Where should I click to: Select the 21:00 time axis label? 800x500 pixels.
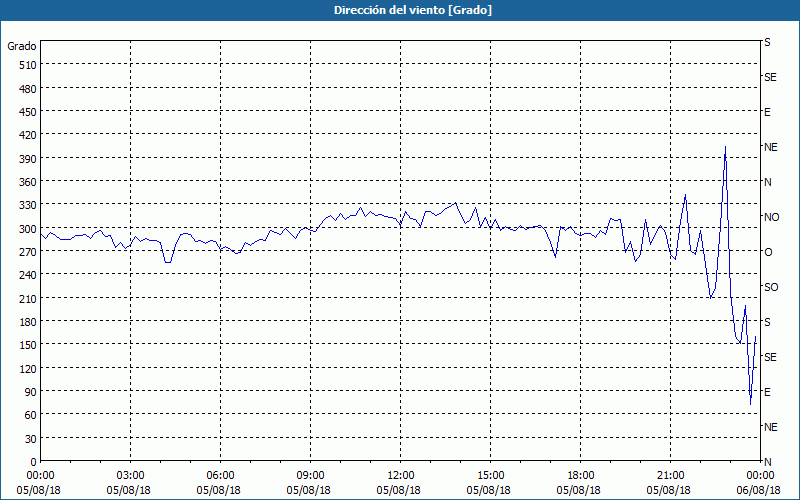(x=670, y=476)
